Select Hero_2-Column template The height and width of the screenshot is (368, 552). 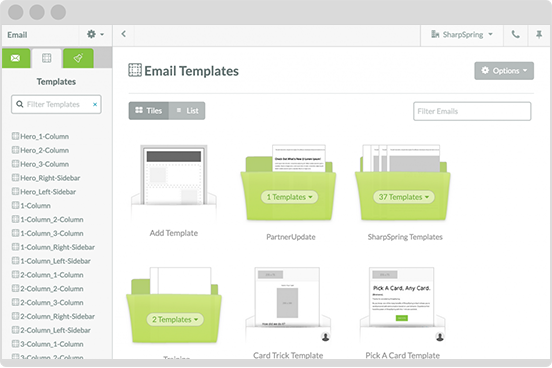coord(40,150)
